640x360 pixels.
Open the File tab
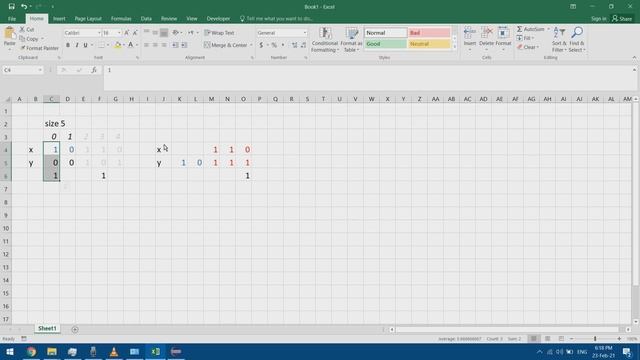[12, 19]
